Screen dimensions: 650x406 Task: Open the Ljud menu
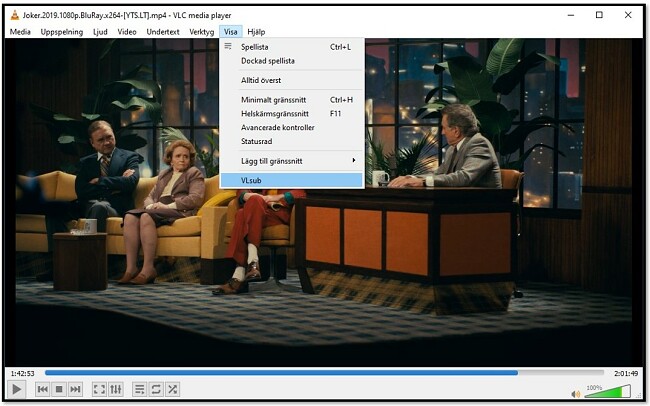click(x=100, y=32)
